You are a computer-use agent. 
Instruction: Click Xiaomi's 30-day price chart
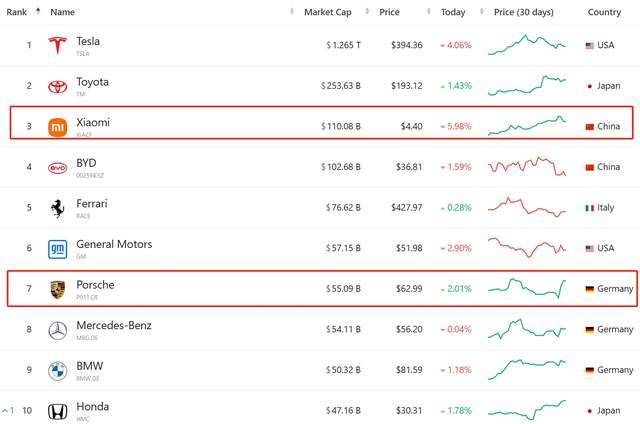coord(527,126)
